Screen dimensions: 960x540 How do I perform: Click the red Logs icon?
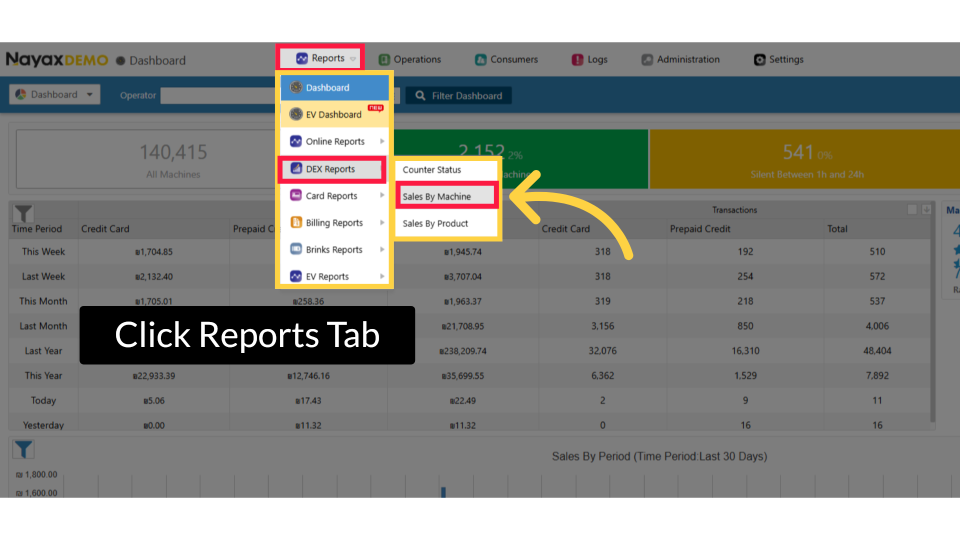coord(577,59)
